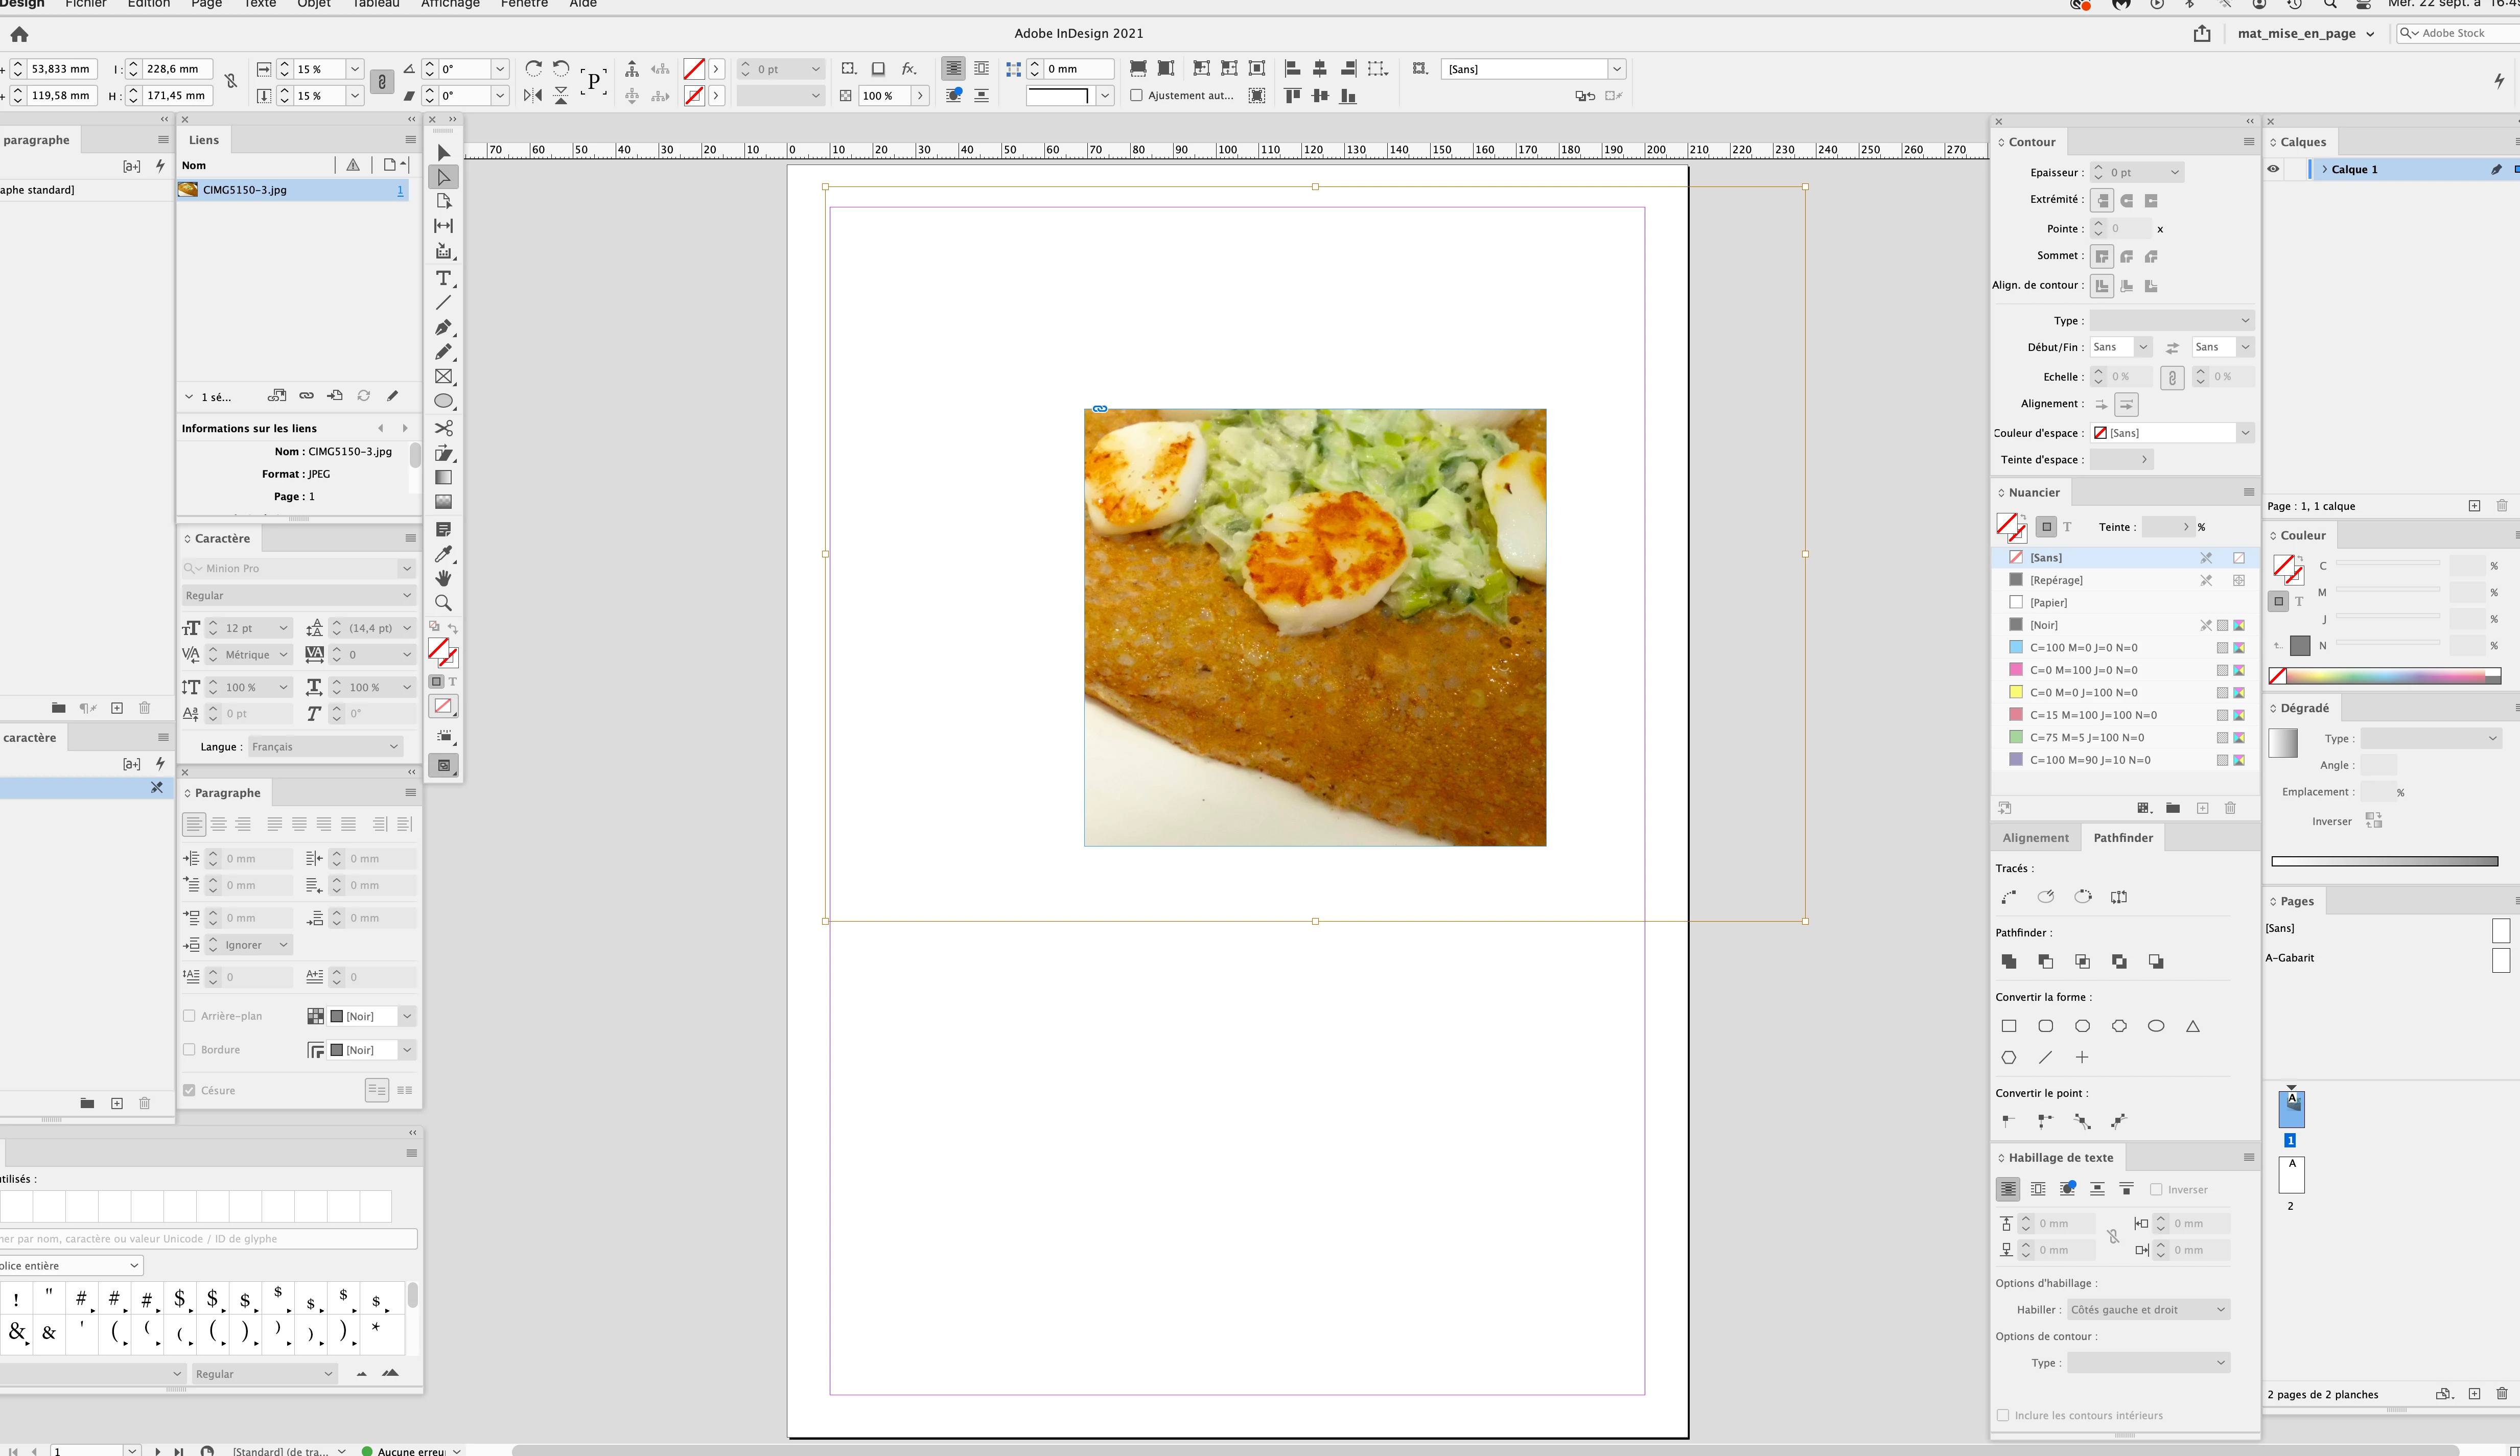Pick the Scissors tool

[x=443, y=428]
